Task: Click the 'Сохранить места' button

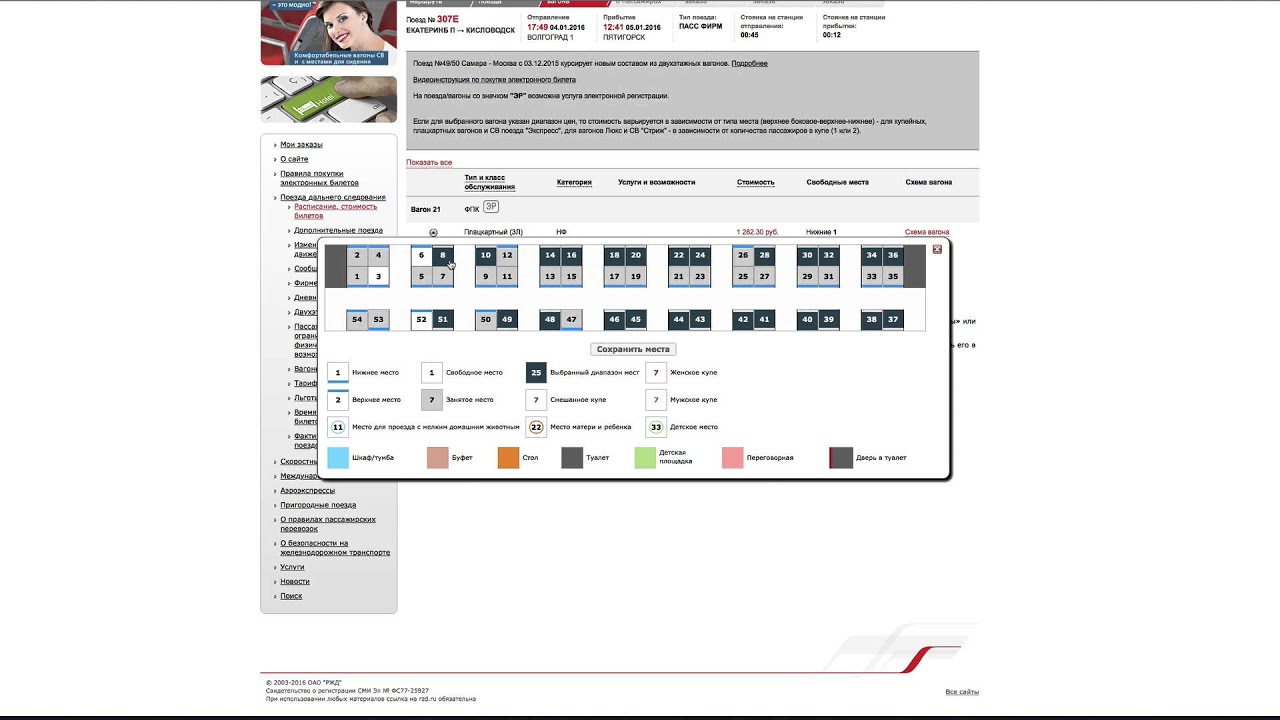Action: [633, 349]
